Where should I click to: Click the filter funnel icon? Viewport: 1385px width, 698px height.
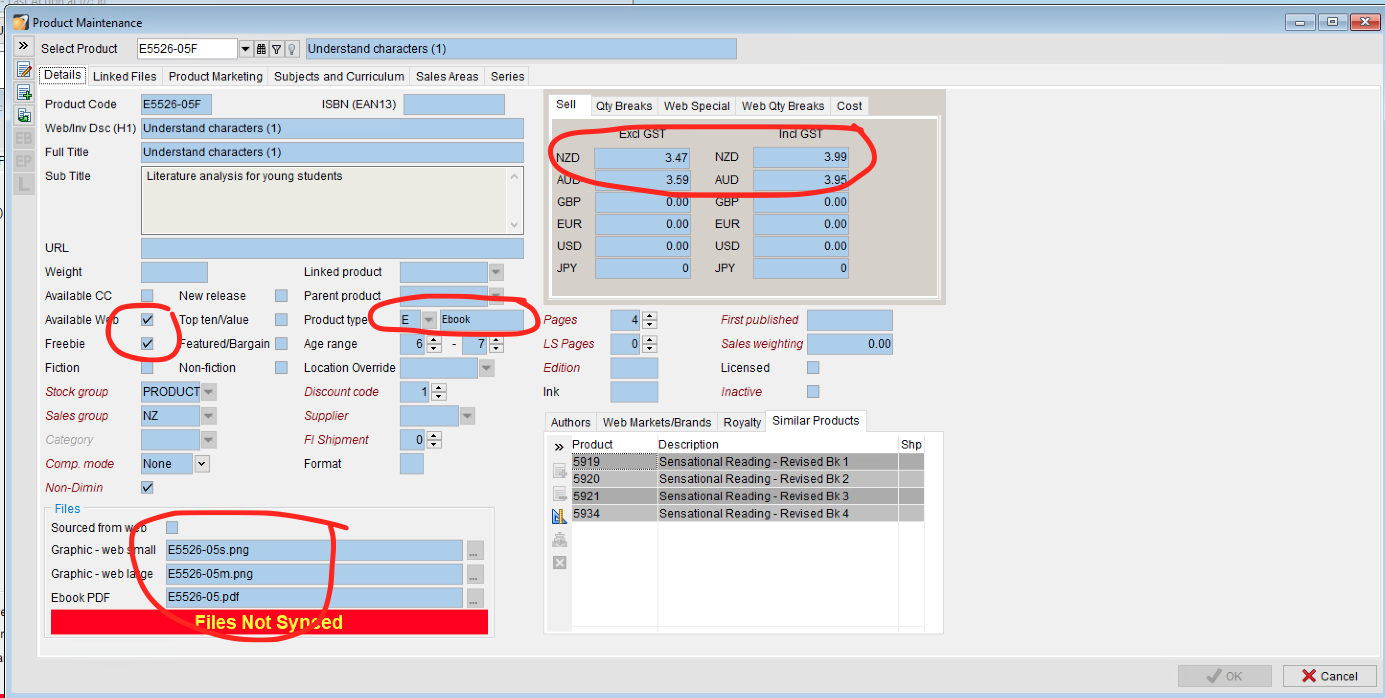[277, 49]
